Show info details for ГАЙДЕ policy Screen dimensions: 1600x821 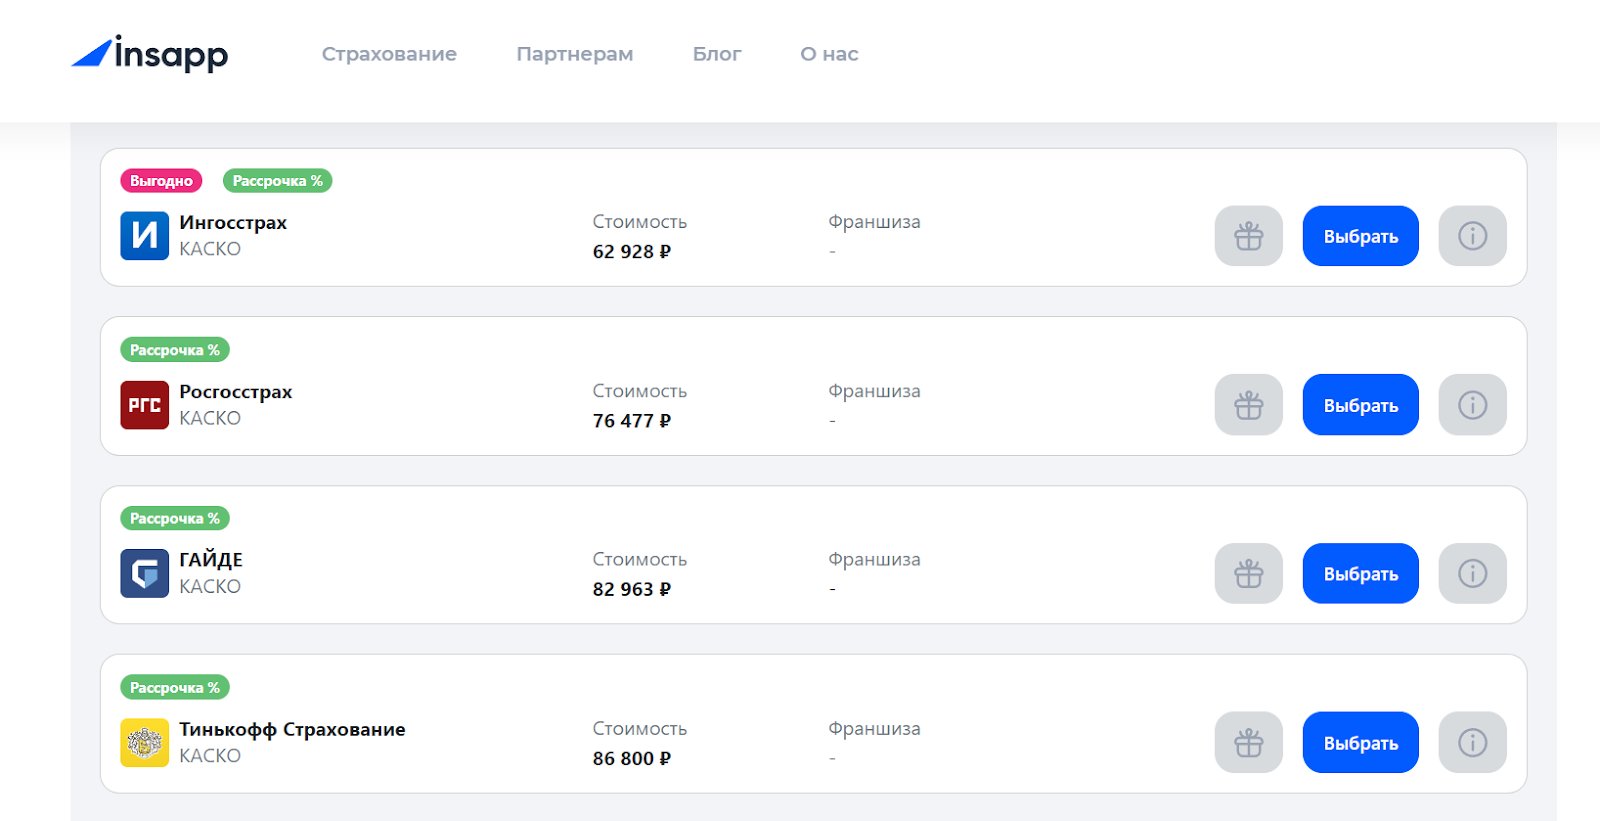pyautogui.click(x=1472, y=573)
